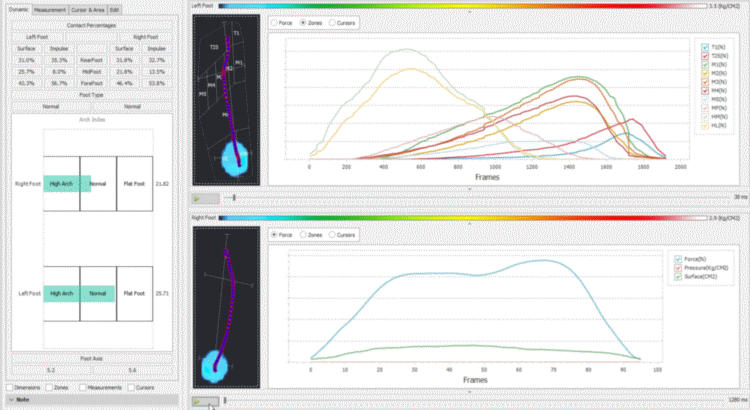Toggle Surface(CM2) curve checkbox
Screen dimensions: 750x410
(678, 277)
